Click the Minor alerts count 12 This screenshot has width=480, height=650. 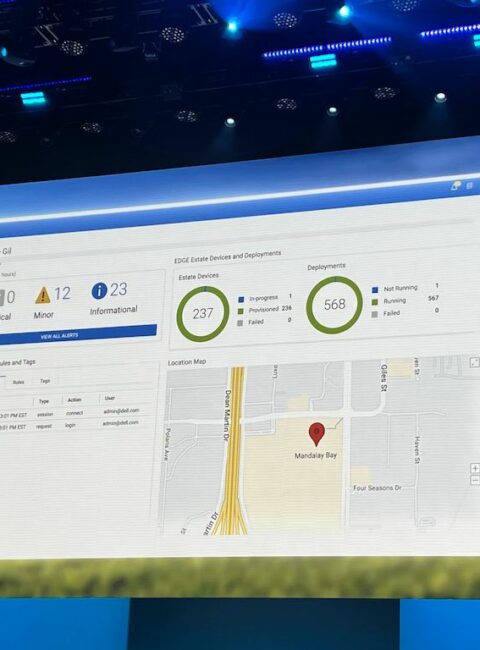(62, 293)
